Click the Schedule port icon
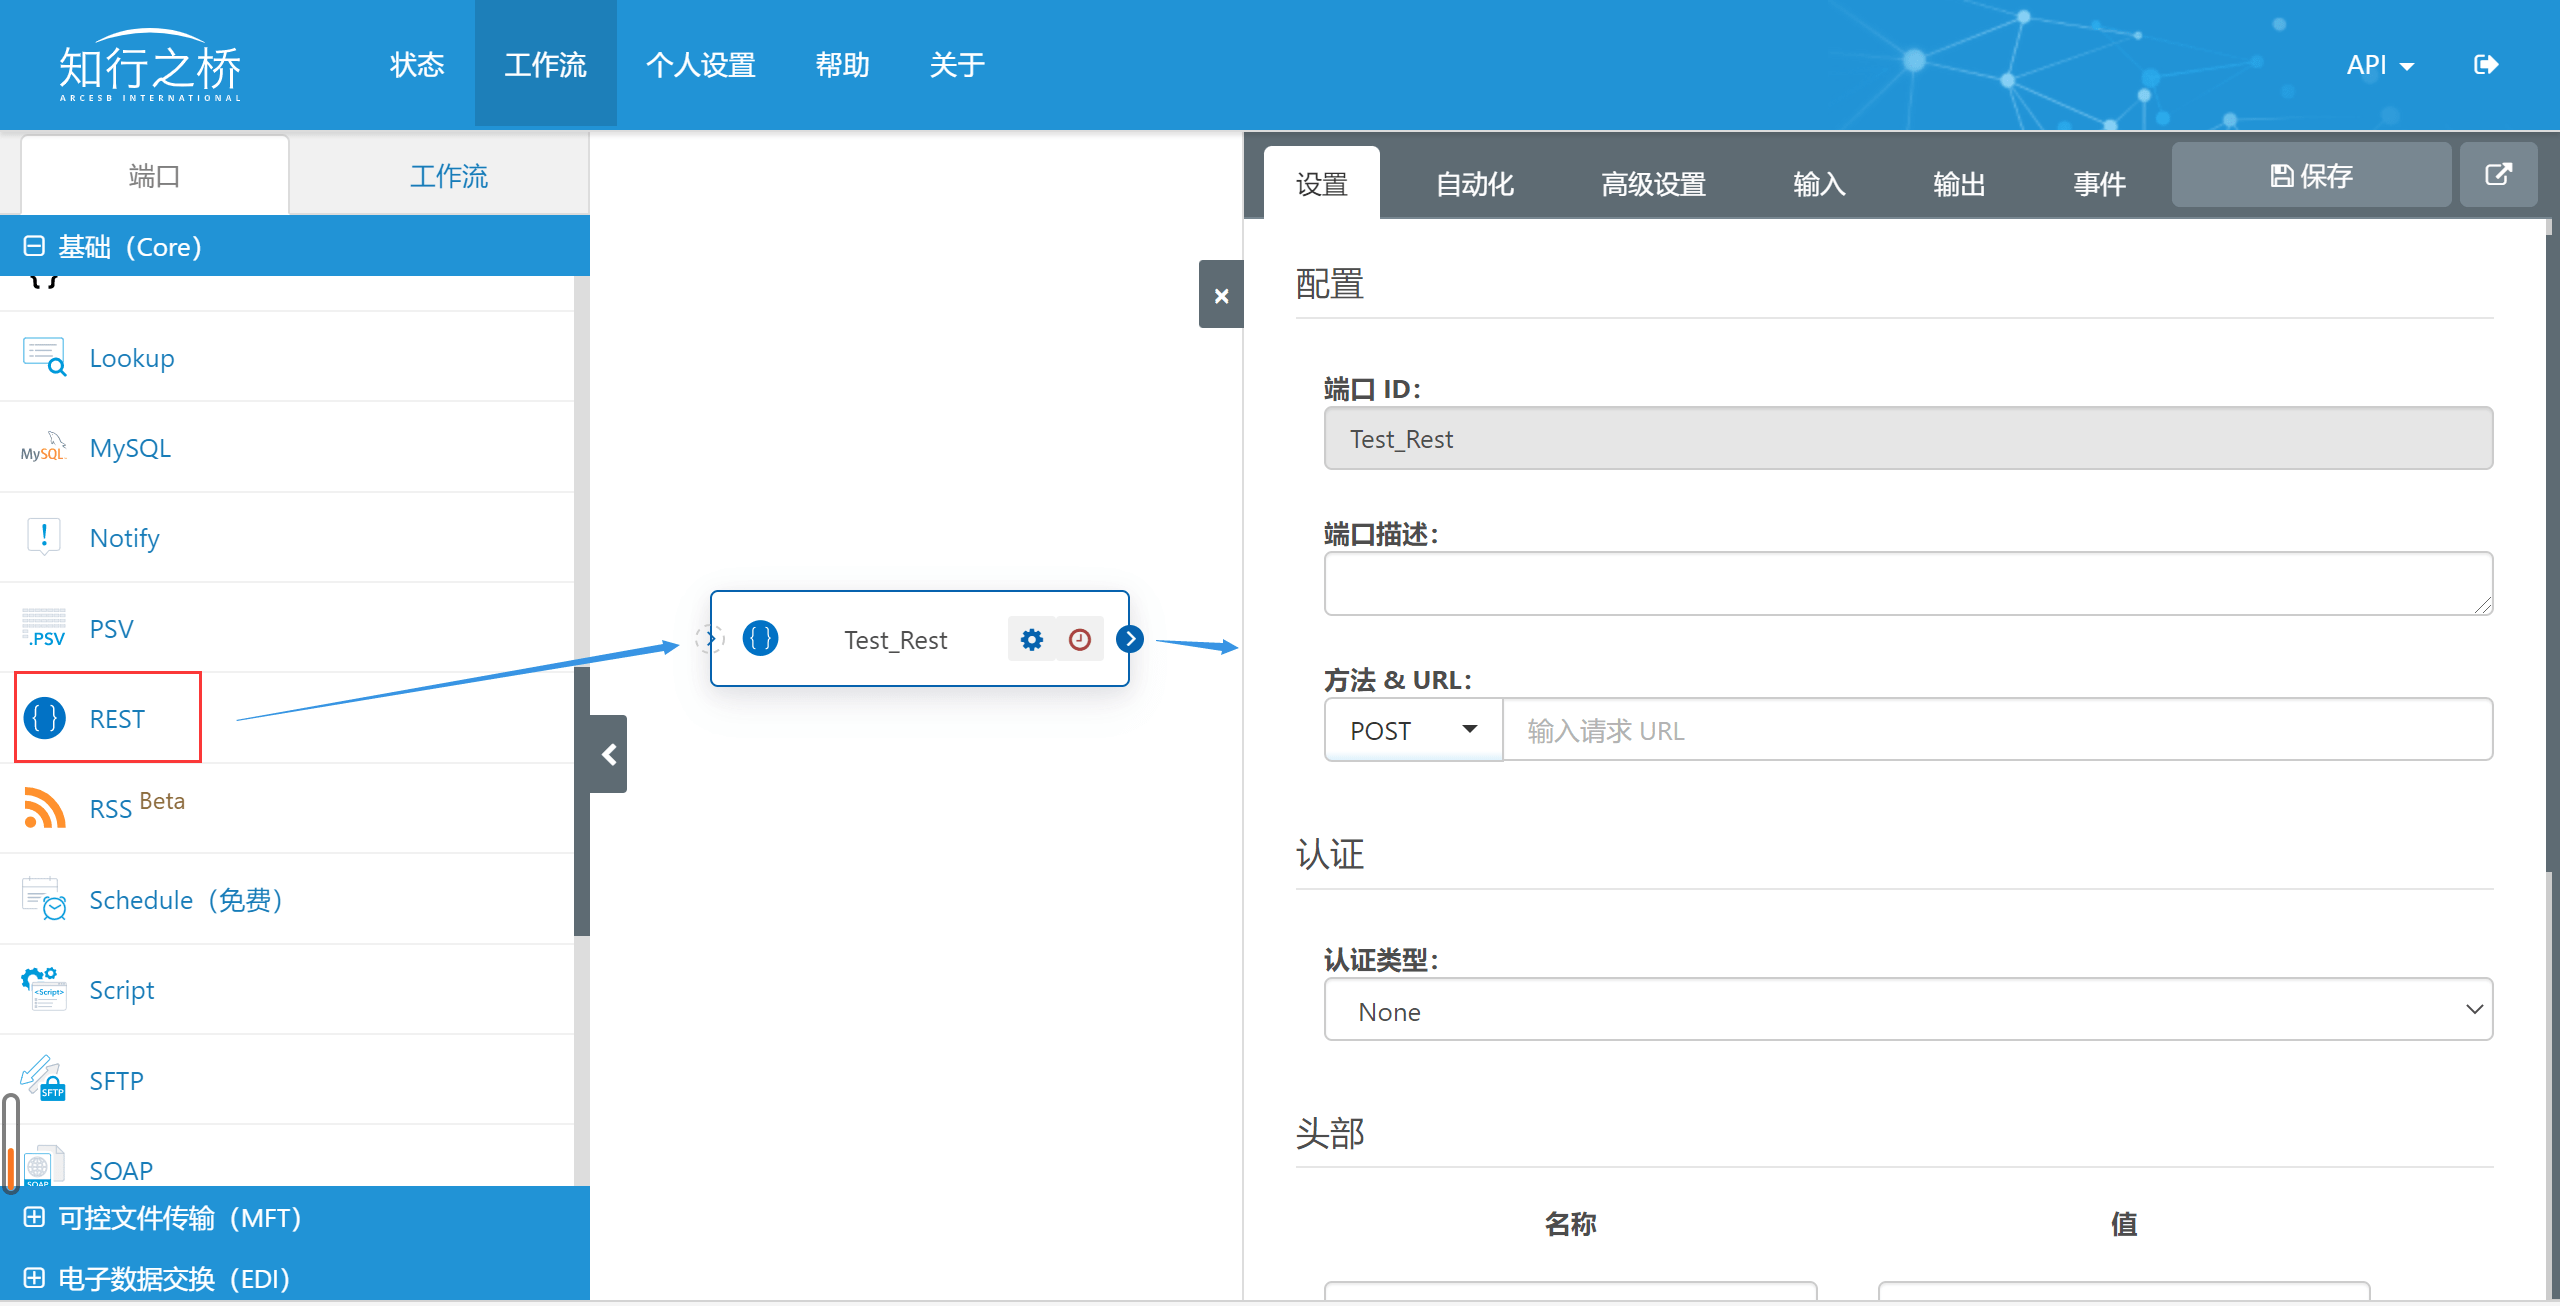 click(43, 898)
